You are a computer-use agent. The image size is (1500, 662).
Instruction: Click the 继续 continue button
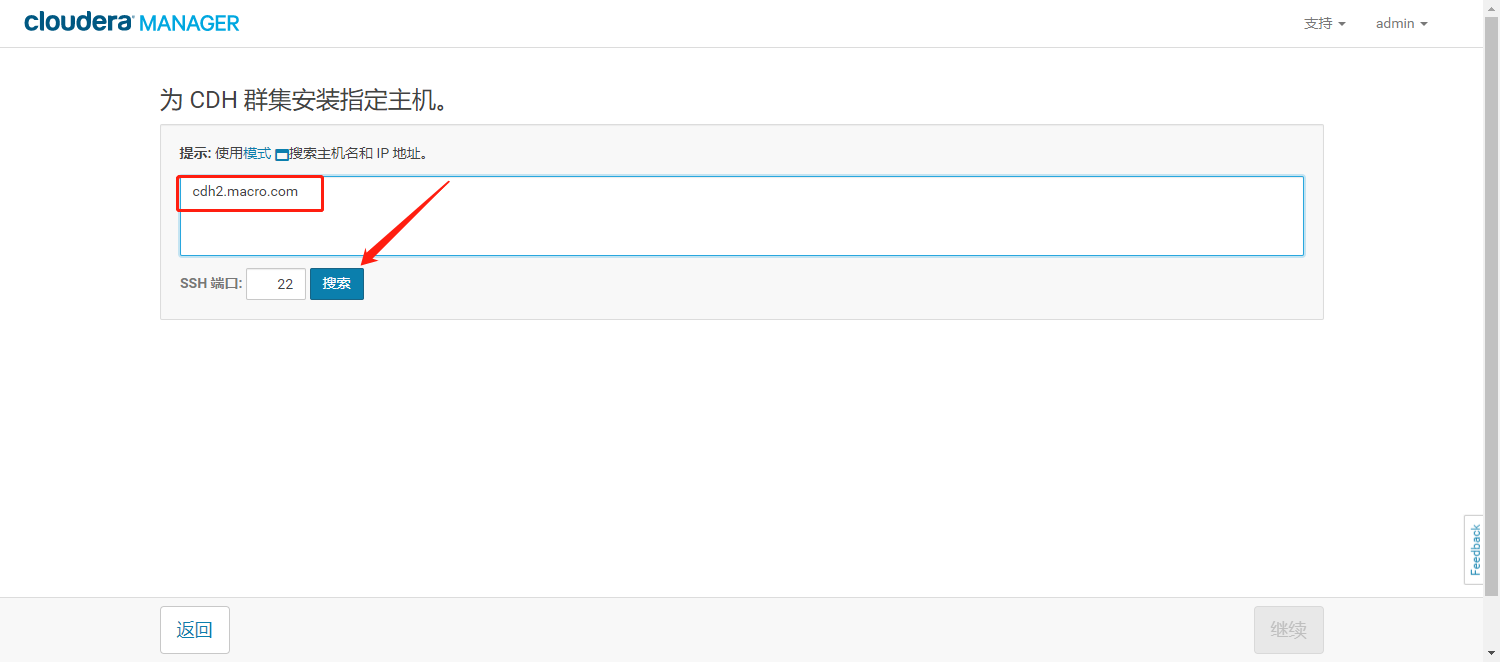pos(1289,630)
